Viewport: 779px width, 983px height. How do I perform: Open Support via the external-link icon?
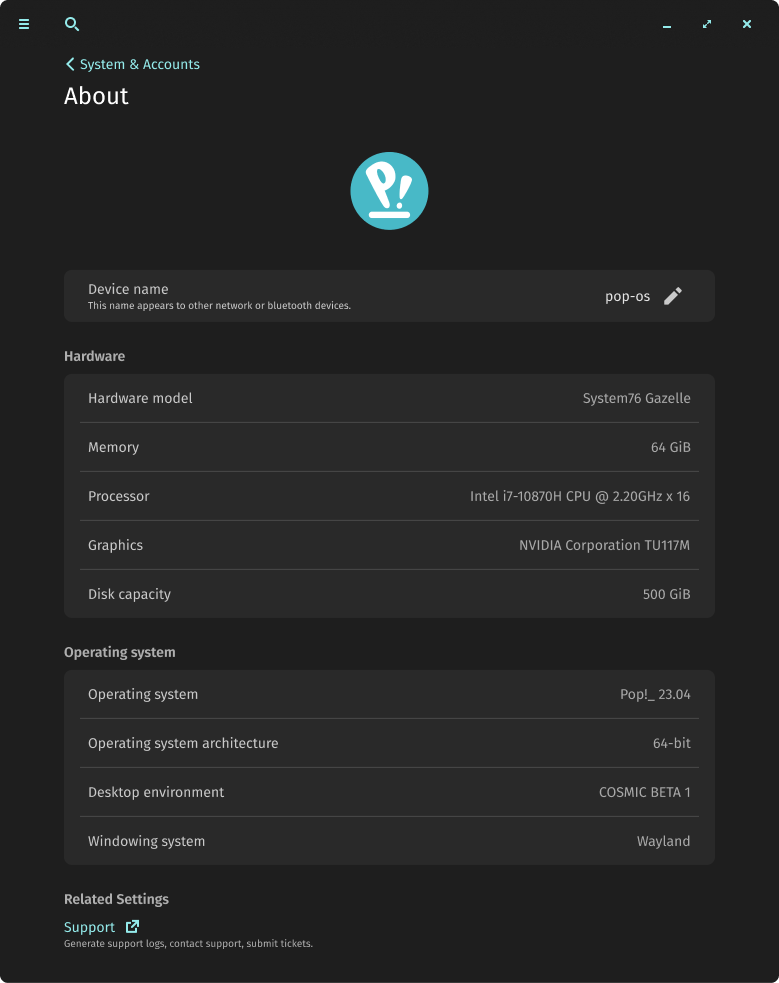[x=132, y=926]
